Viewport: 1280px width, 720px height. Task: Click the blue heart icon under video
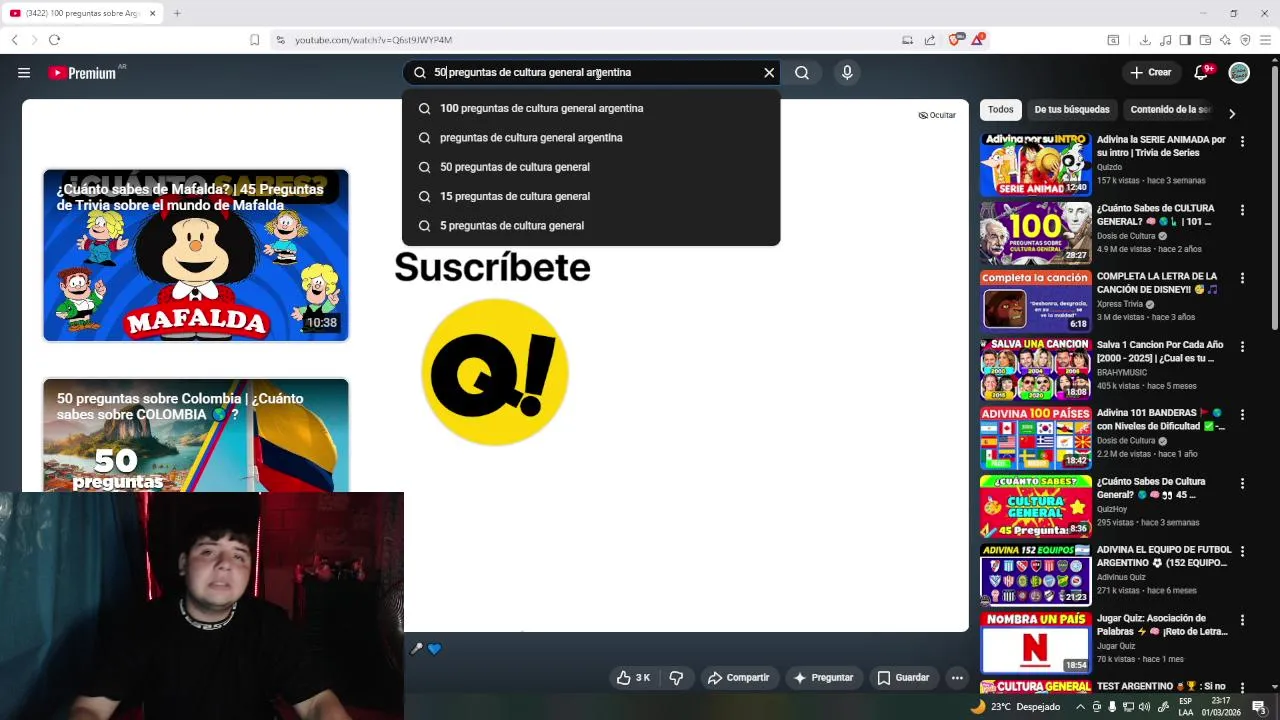(x=434, y=649)
